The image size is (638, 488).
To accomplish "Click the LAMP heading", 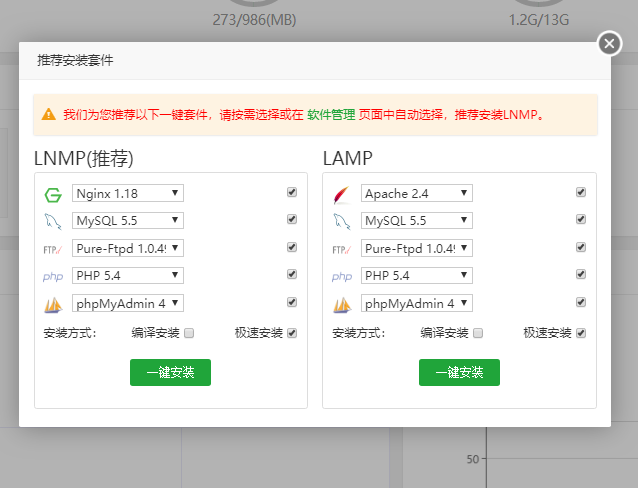I will pos(348,158).
